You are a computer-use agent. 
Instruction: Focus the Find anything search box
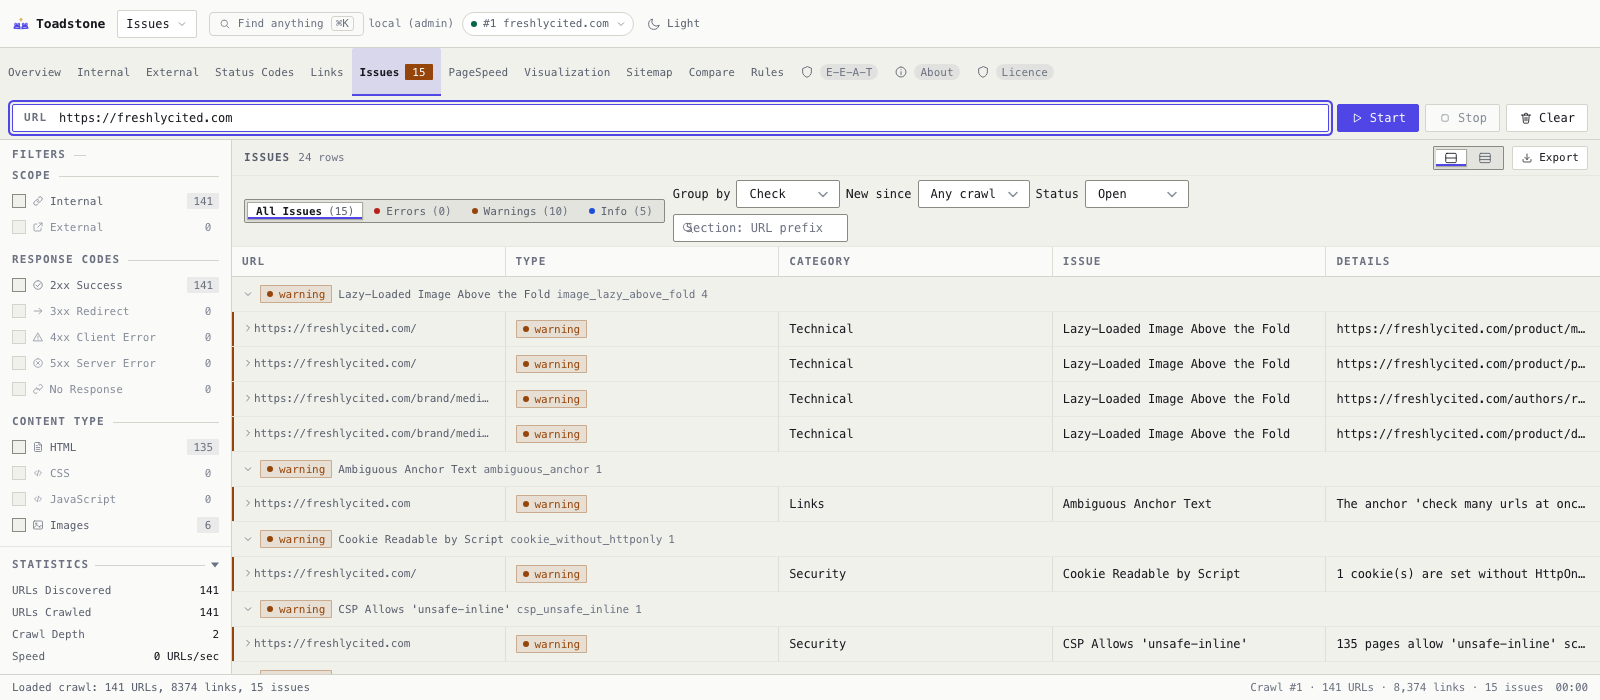click(284, 24)
